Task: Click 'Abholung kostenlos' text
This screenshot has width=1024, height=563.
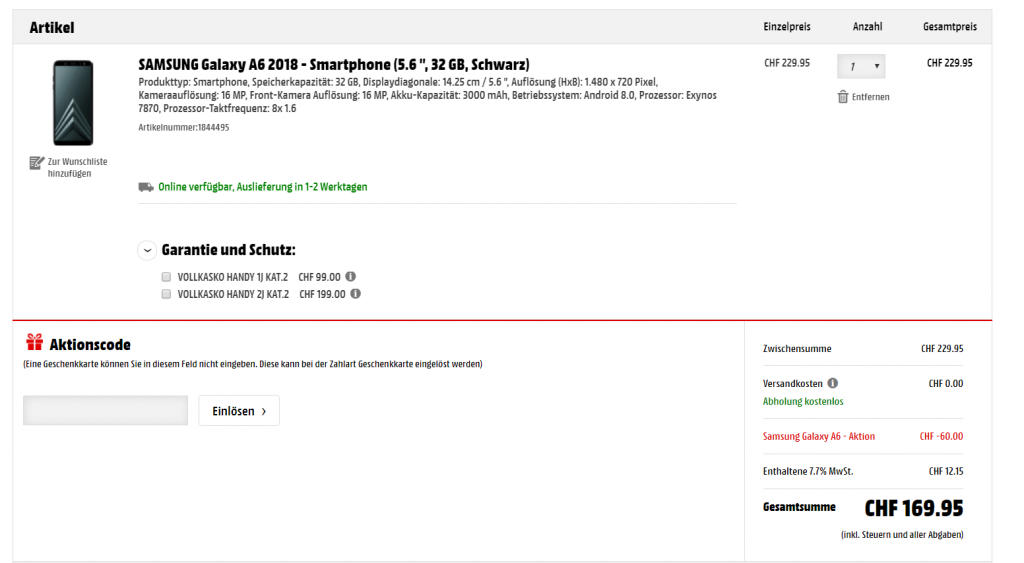Action: [803, 401]
